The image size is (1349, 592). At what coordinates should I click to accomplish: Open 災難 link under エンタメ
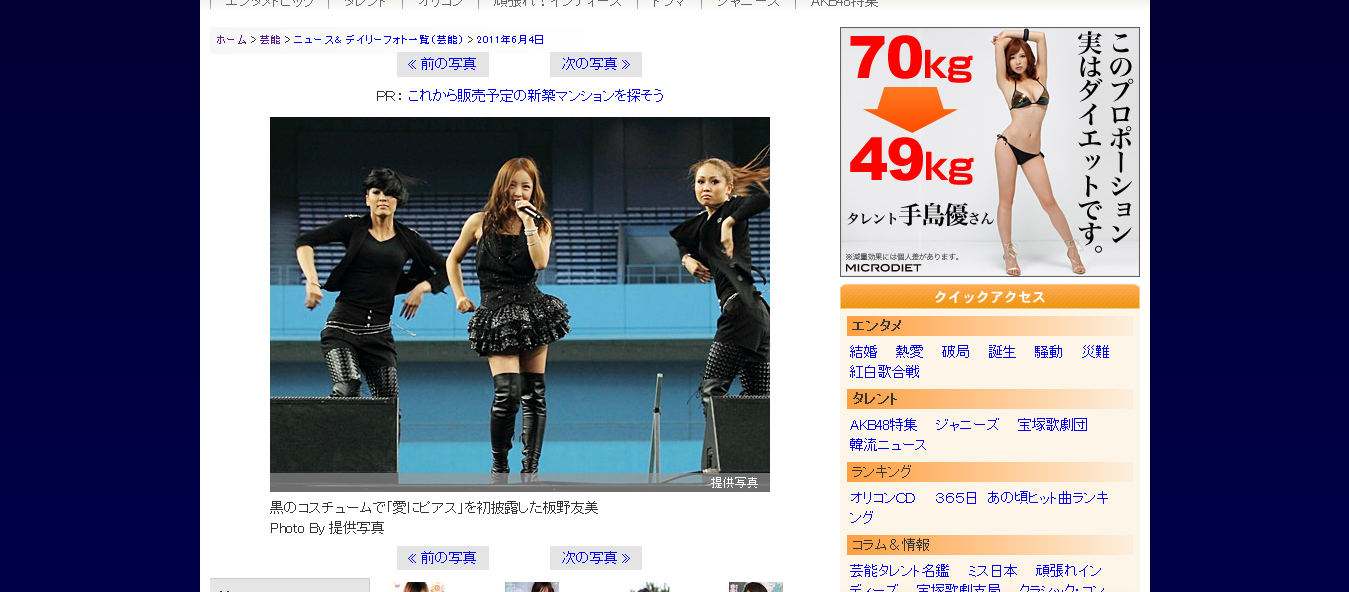coord(1095,352)
